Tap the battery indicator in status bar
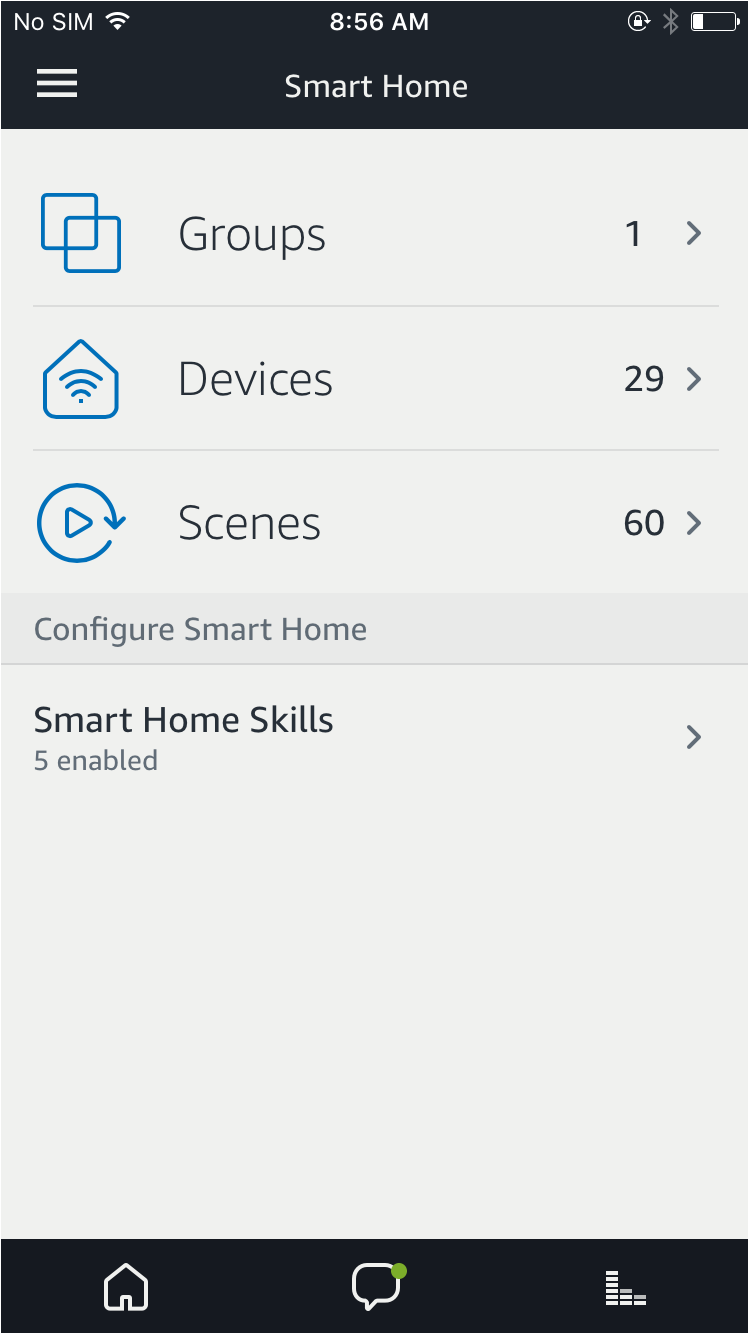 click(x=712, y=22)
